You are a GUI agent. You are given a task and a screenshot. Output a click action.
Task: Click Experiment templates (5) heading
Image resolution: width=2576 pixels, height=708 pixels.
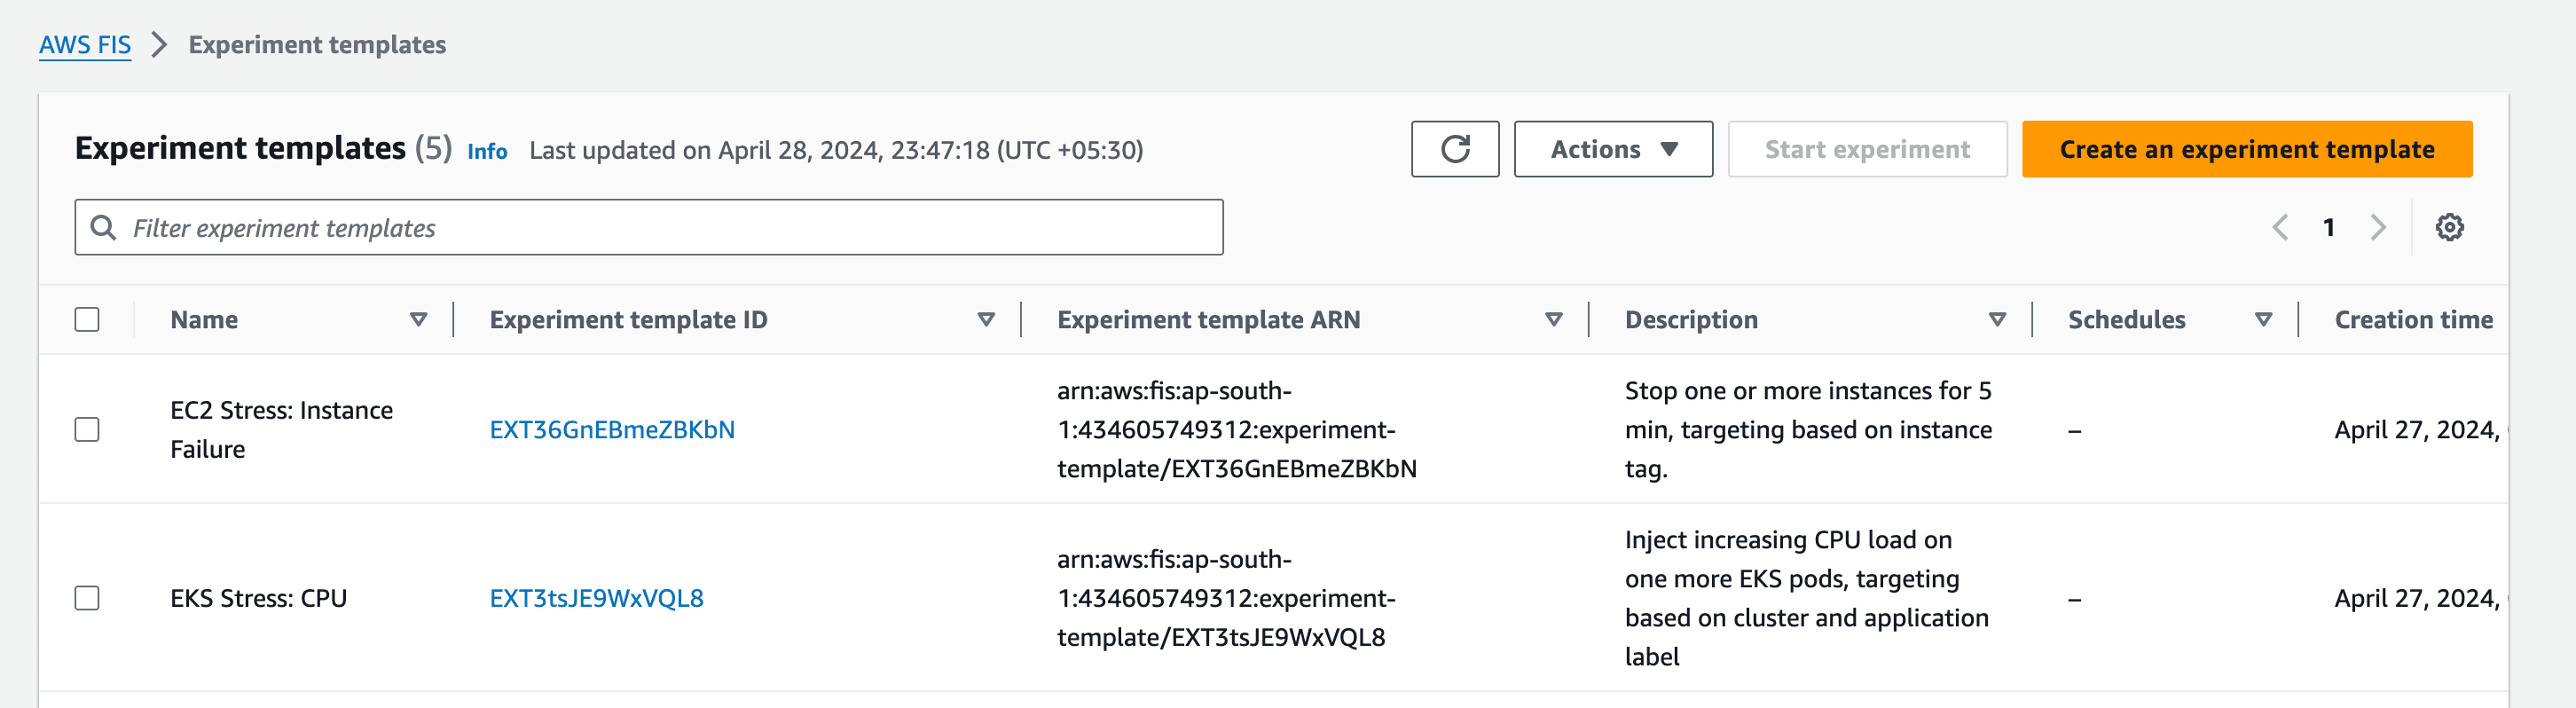(263, 148)
